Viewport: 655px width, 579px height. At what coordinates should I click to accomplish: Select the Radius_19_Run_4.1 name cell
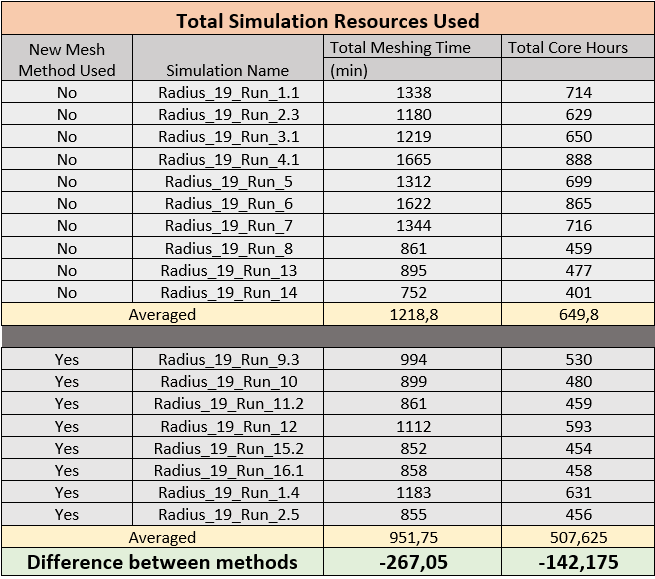228,159
